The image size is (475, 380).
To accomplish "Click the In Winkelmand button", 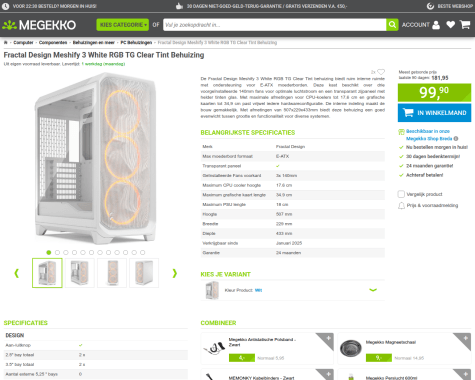I will coord(434,113).
